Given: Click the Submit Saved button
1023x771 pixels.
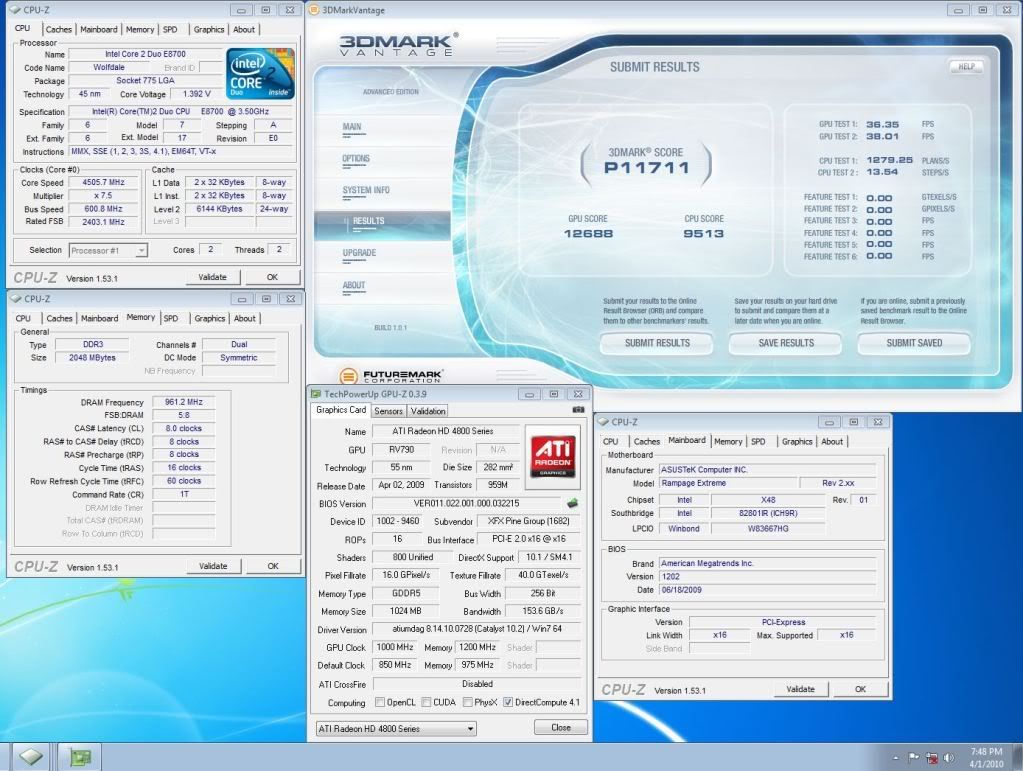Looking at the screenshot, I should [914, 343].
